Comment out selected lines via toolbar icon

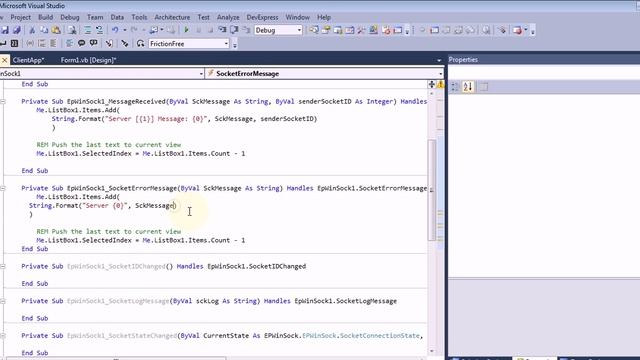(x=87, y=30)
